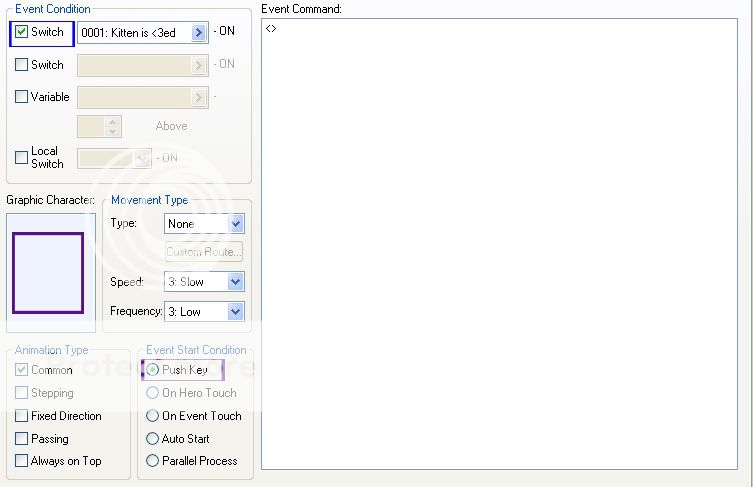The width and height of the screenshot is (753, 487).
Task: Enable Always on Top checkbox
Action: (x=22, y=461)
